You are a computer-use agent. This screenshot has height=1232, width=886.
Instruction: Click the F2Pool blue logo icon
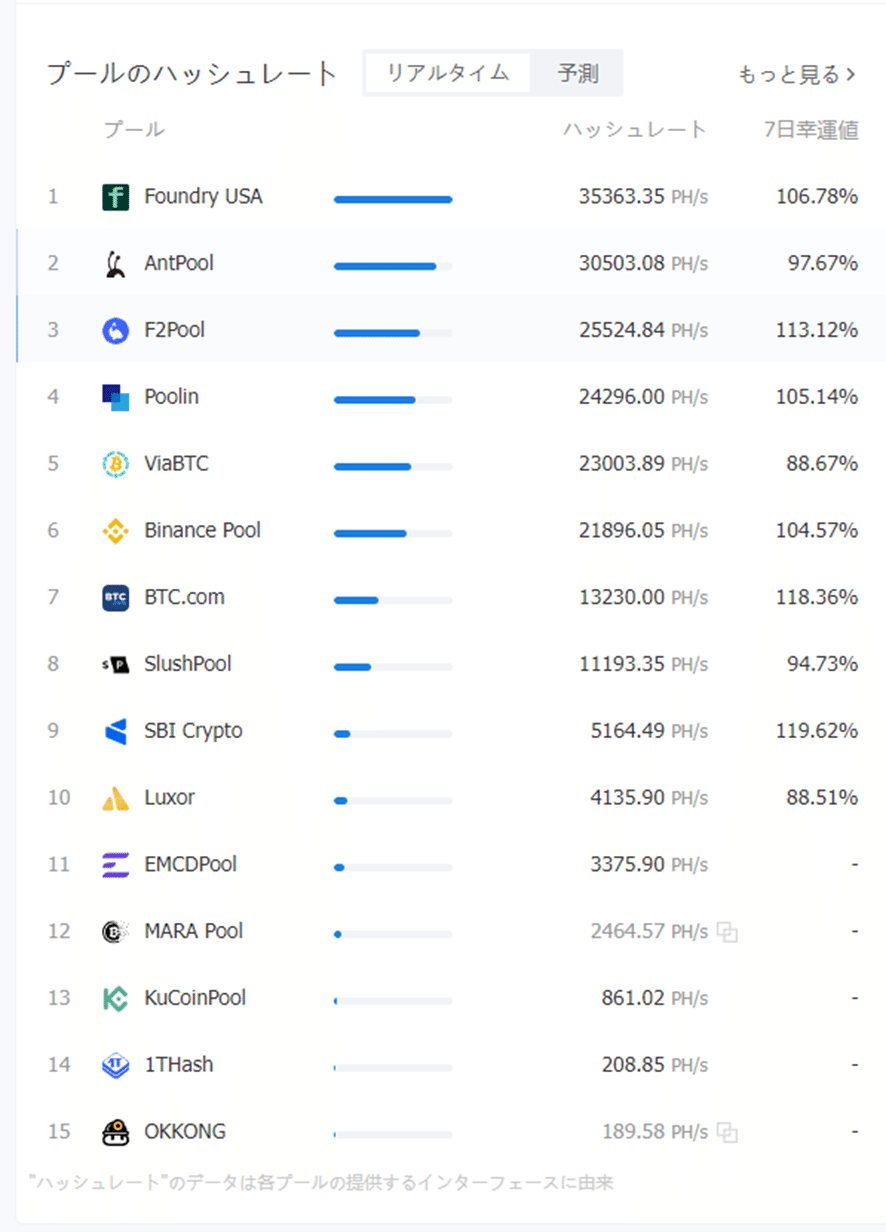pos(116,330)
